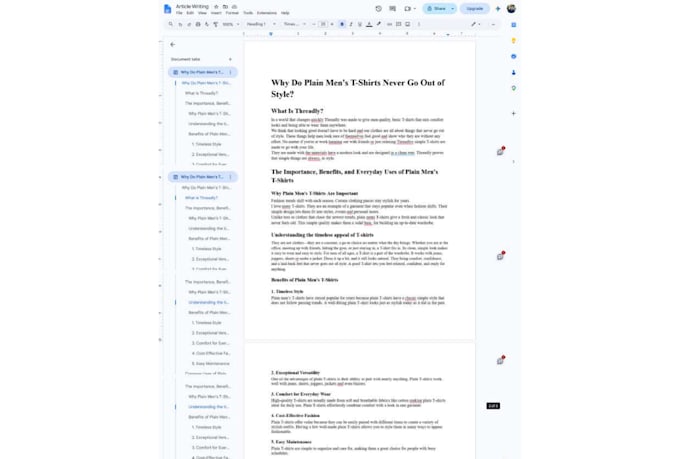Open Contacts in the side panel

point(513,72)
